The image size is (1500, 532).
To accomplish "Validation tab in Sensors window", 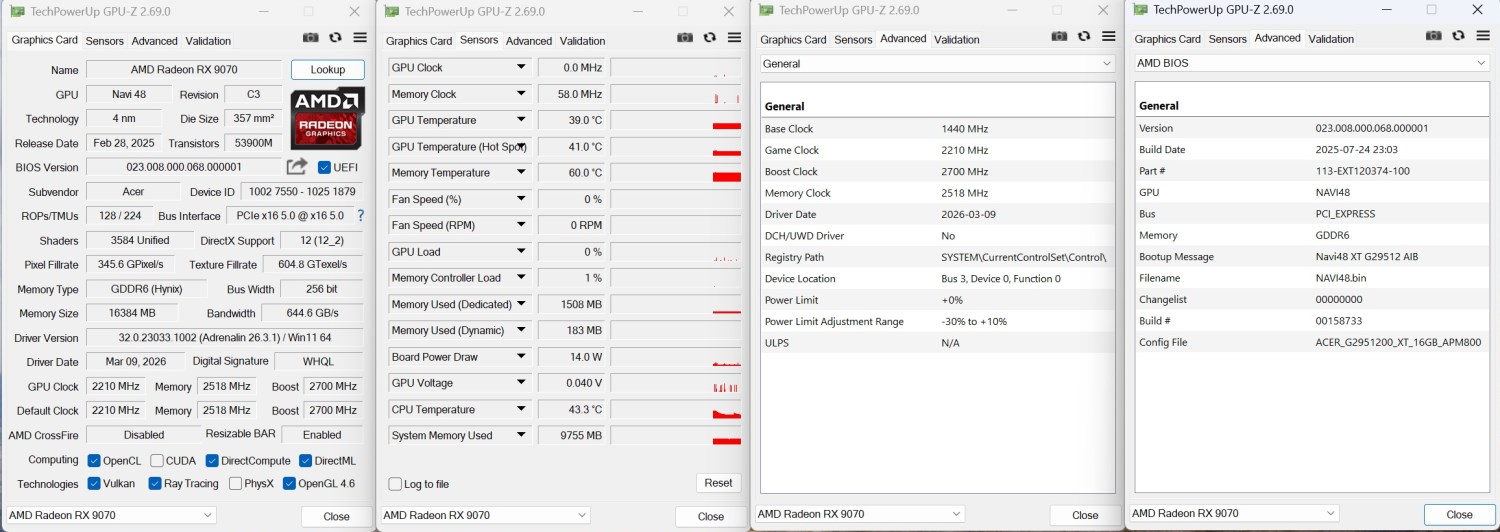I will pyautogui.click(x=582, y=41).
